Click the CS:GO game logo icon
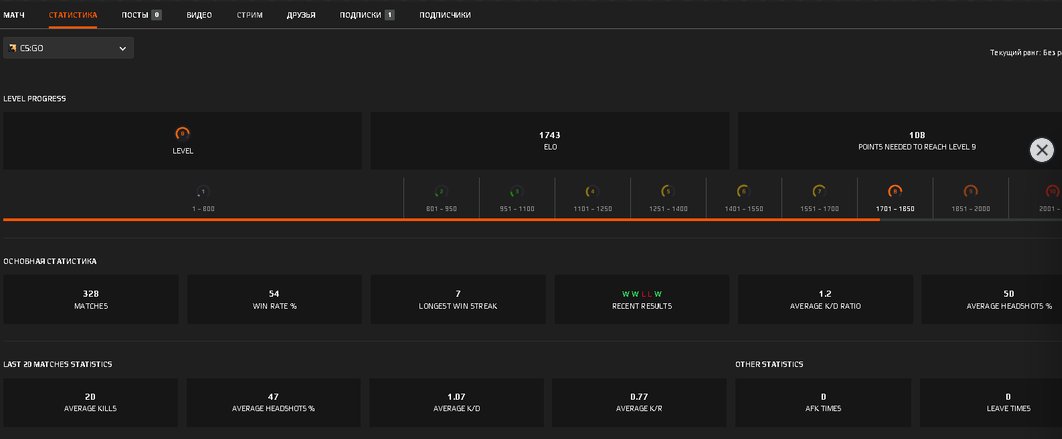The height and width of the screenshot is (439, 1062). [x=13, y=48]
